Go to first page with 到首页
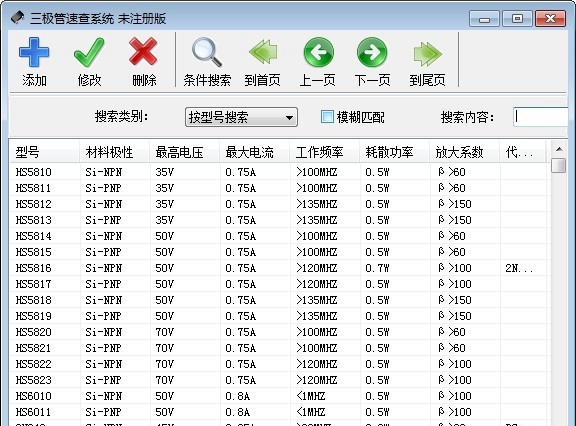 click(262, 61)
